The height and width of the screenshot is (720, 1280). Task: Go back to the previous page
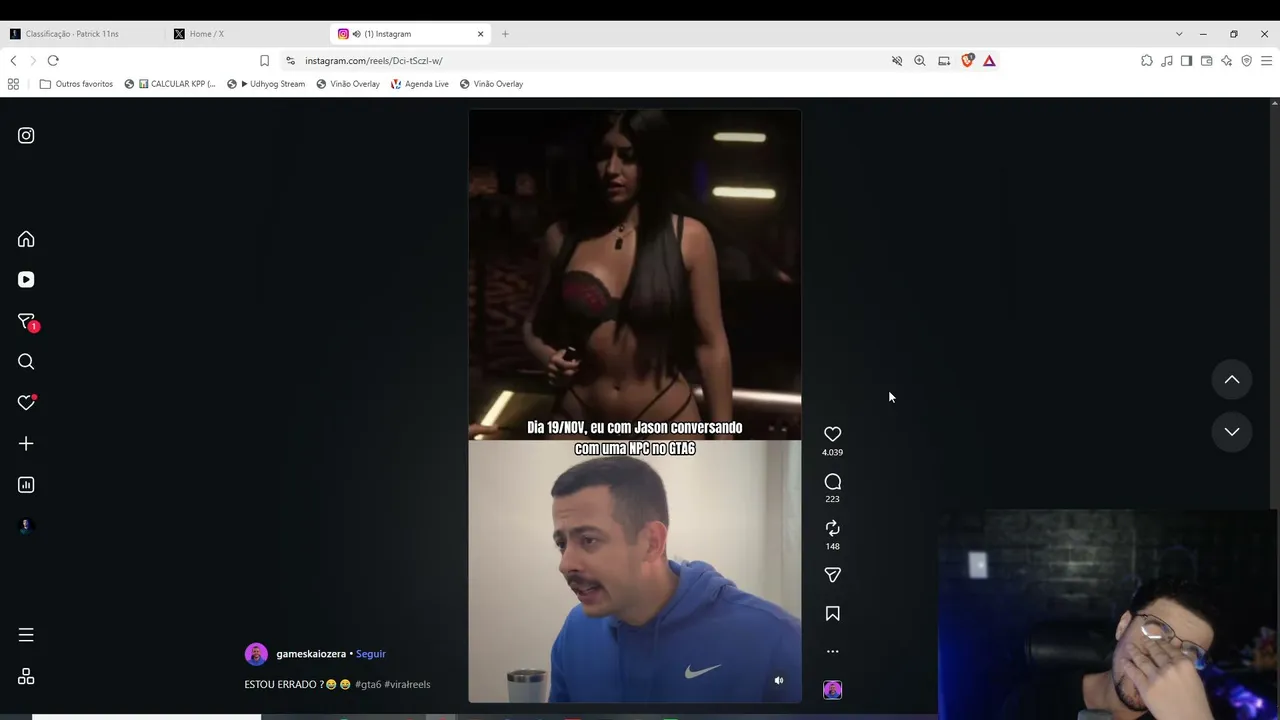[13, 61]
